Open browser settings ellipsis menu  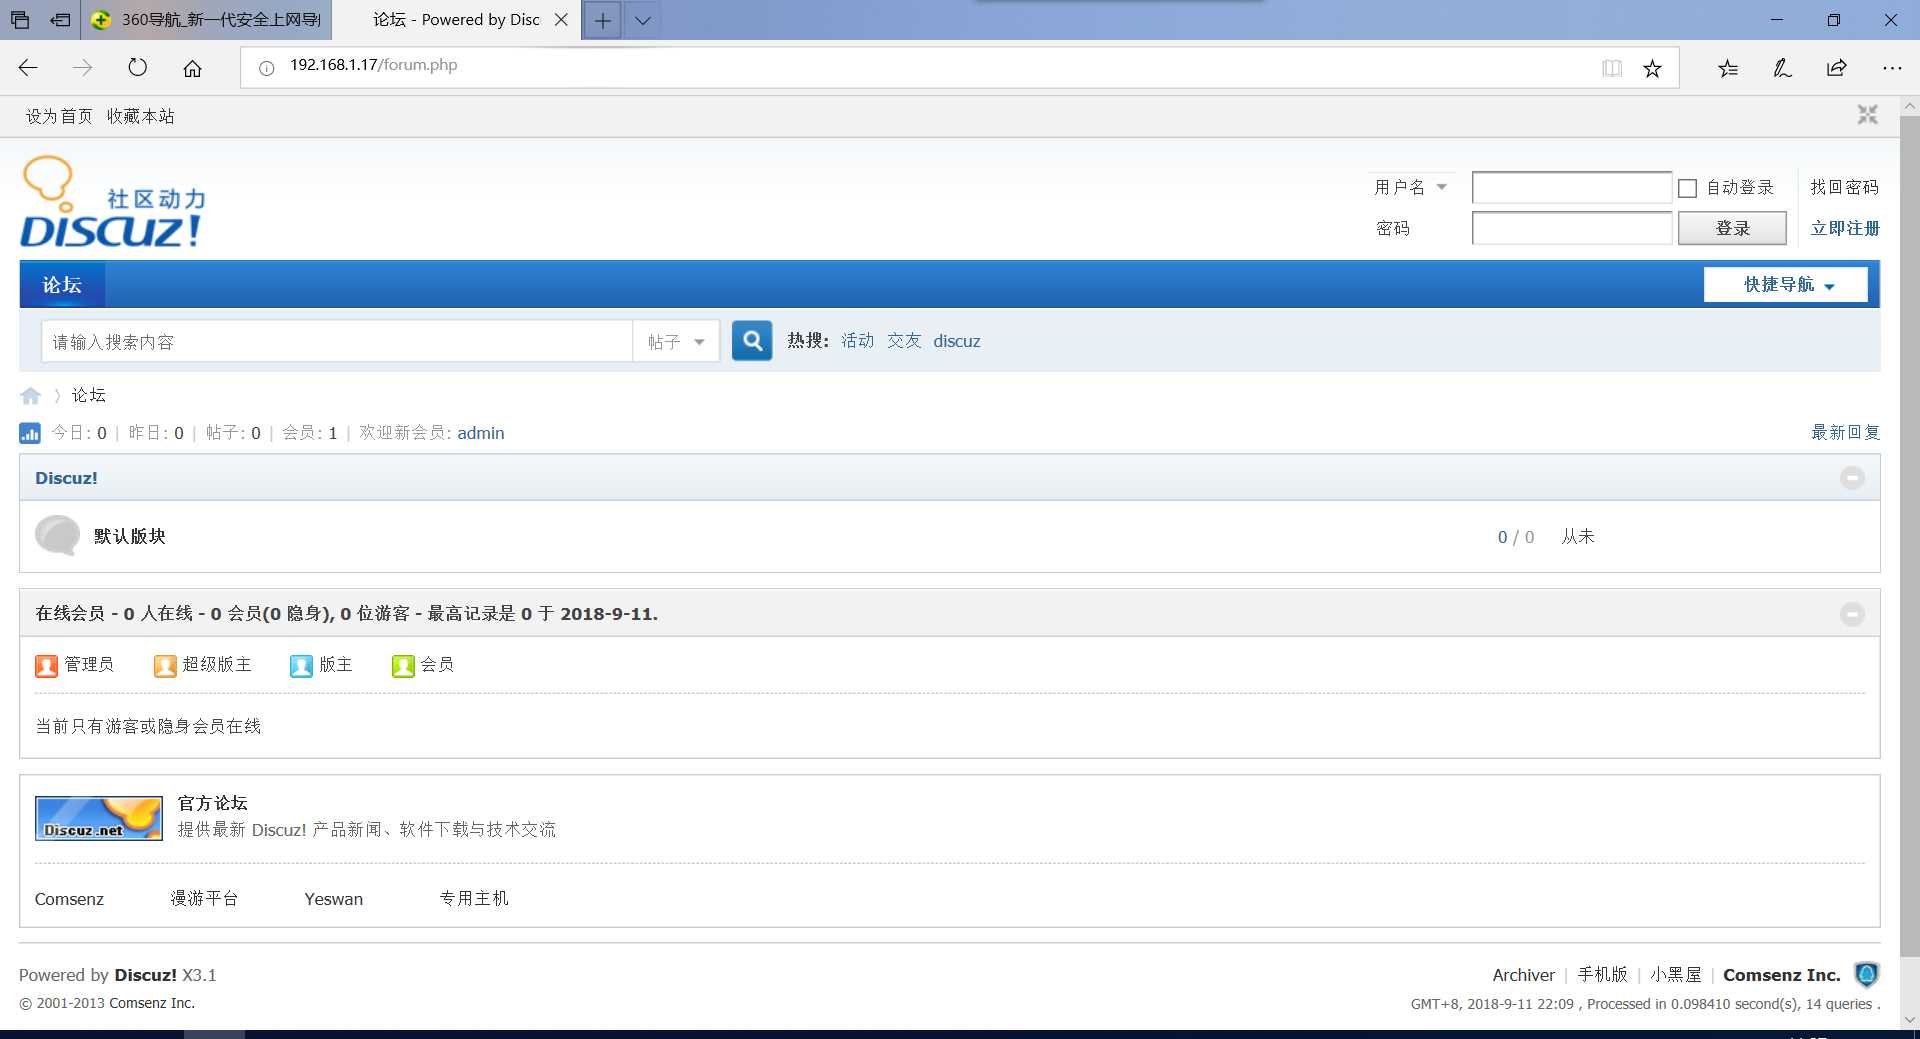pos(1892,68)
